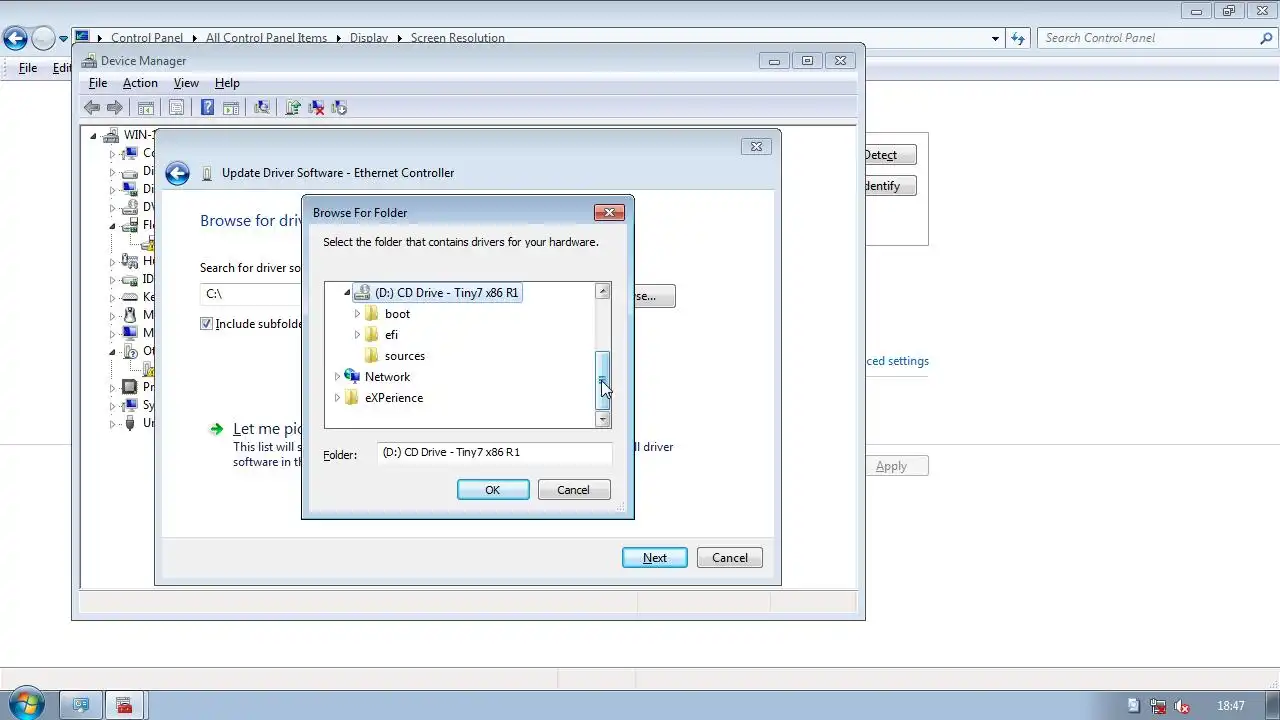
Task: Click the Update Driver Software toolbar icon
Action: [x=293, y=107]
